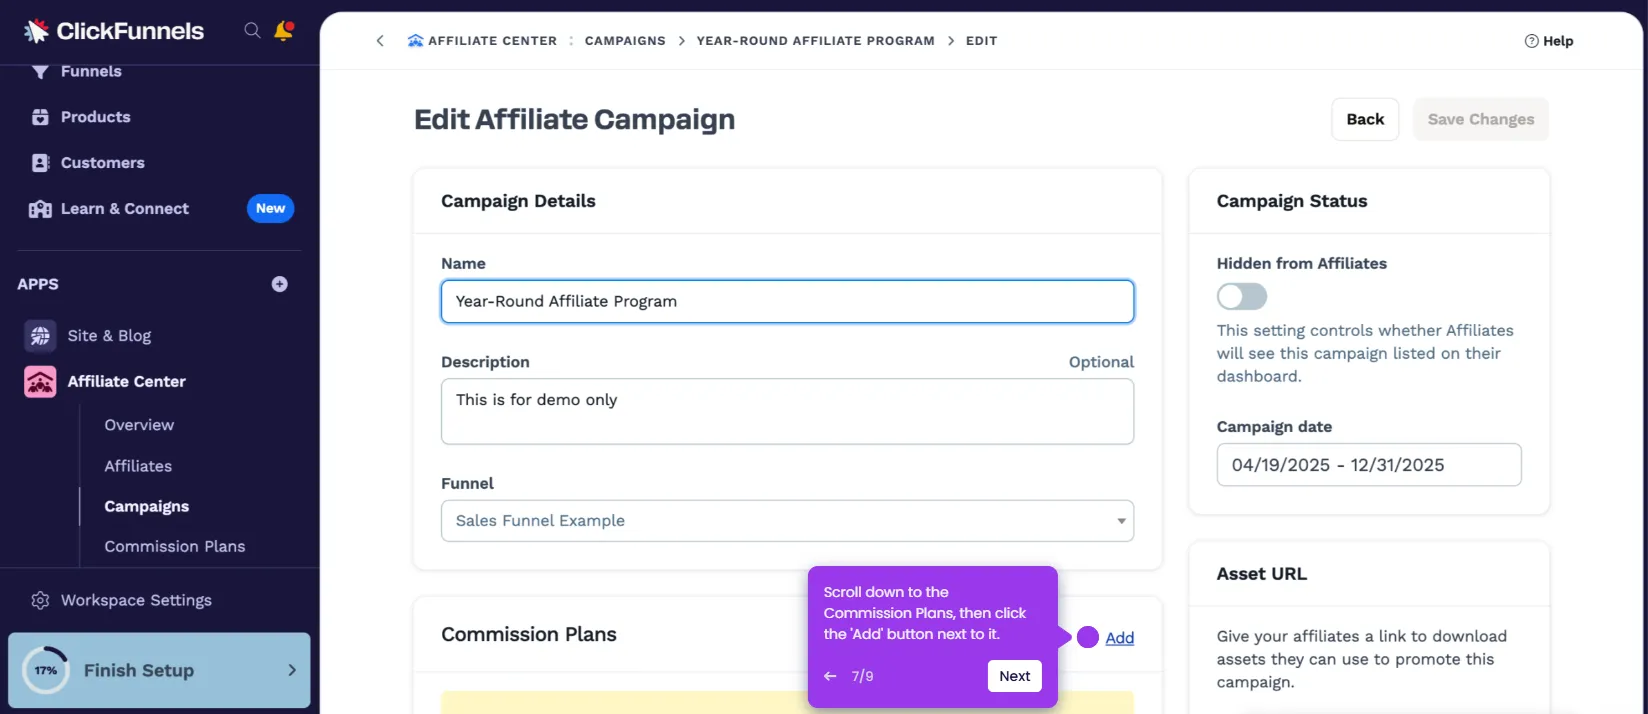Viewport: 1648px width, 714px height.
Task: Click the Campaign date field
Action: point(1368,465)
